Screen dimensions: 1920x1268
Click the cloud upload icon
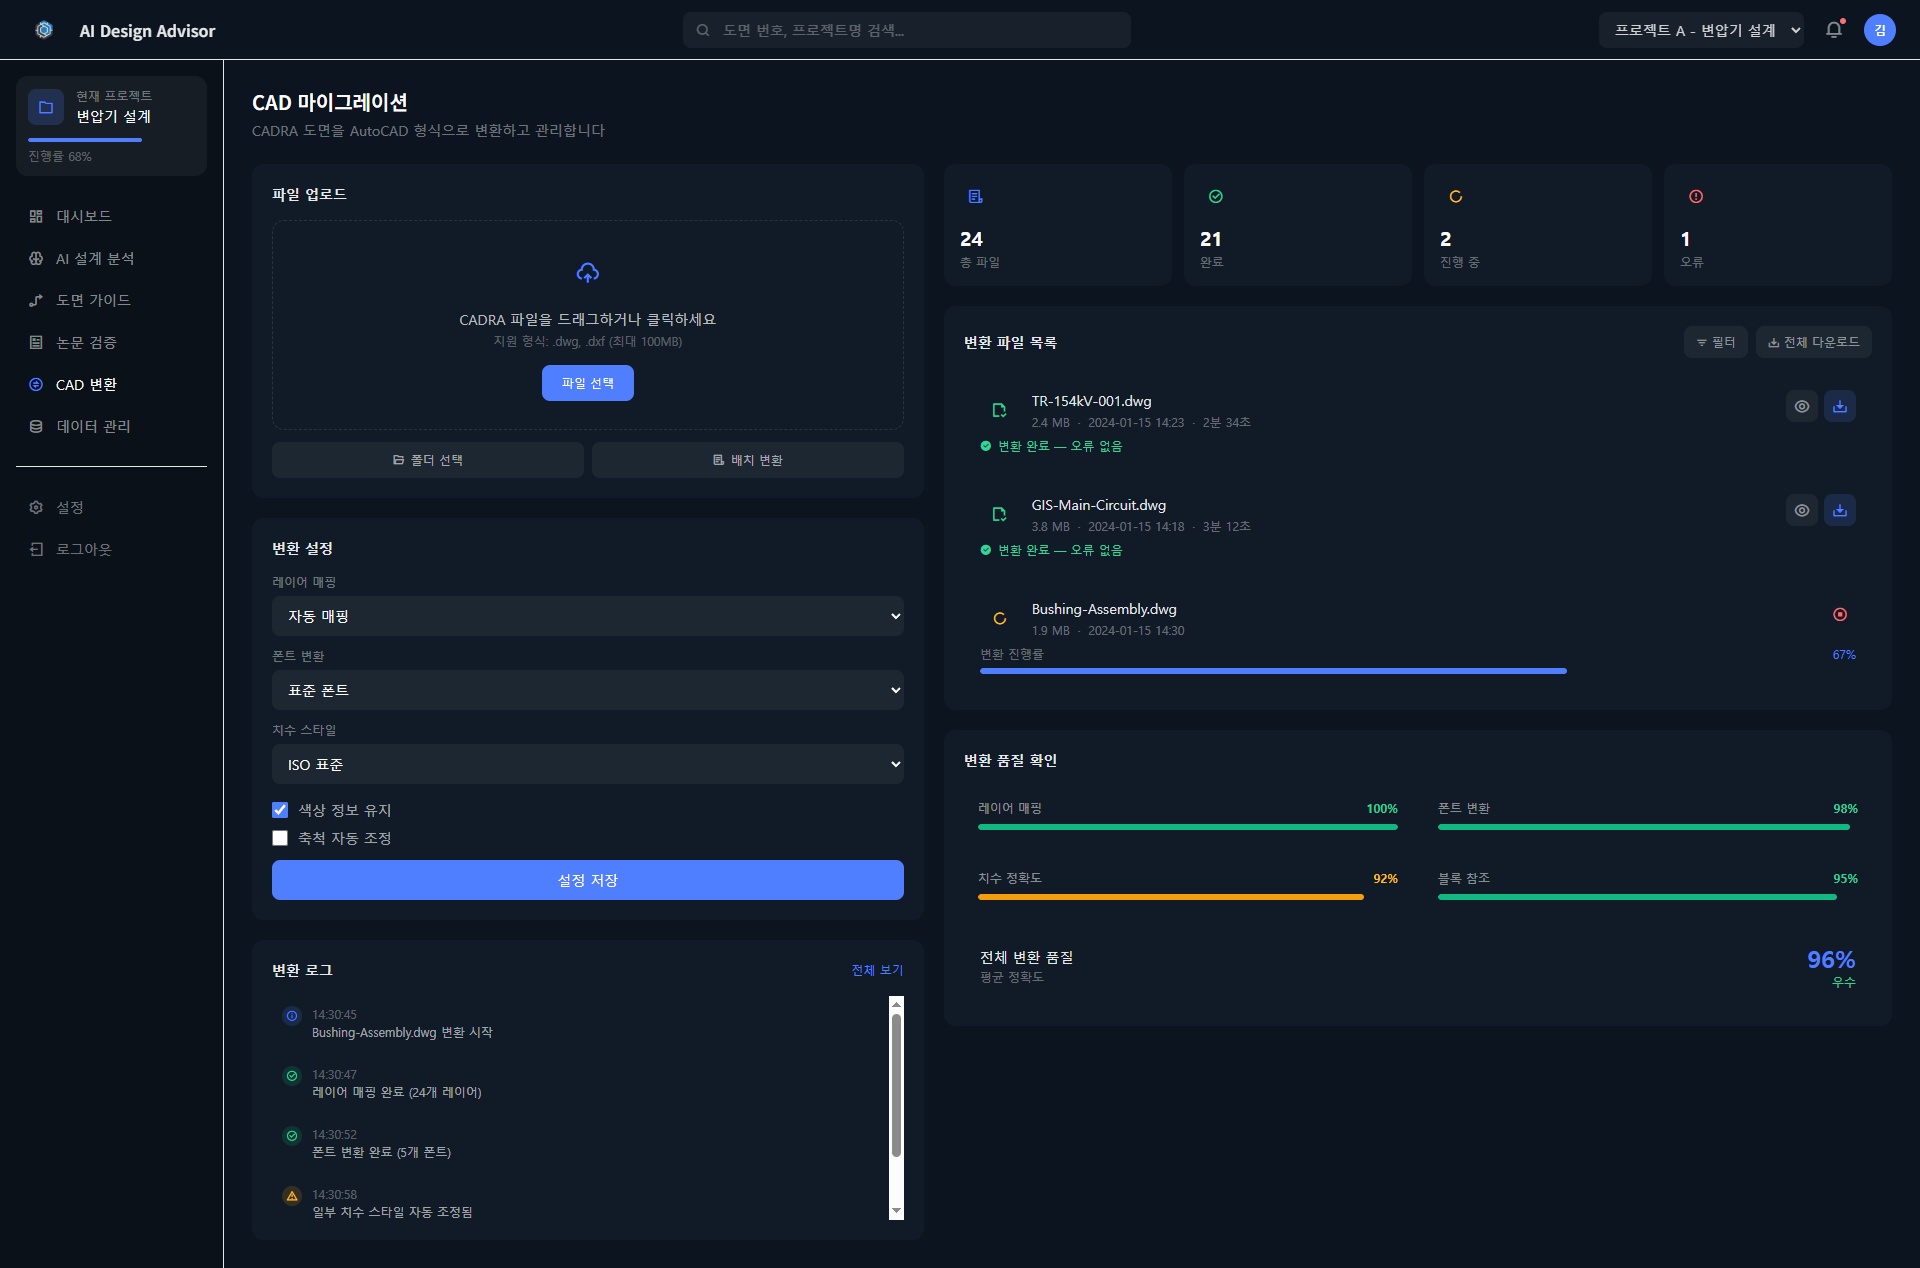pos(588,272)
